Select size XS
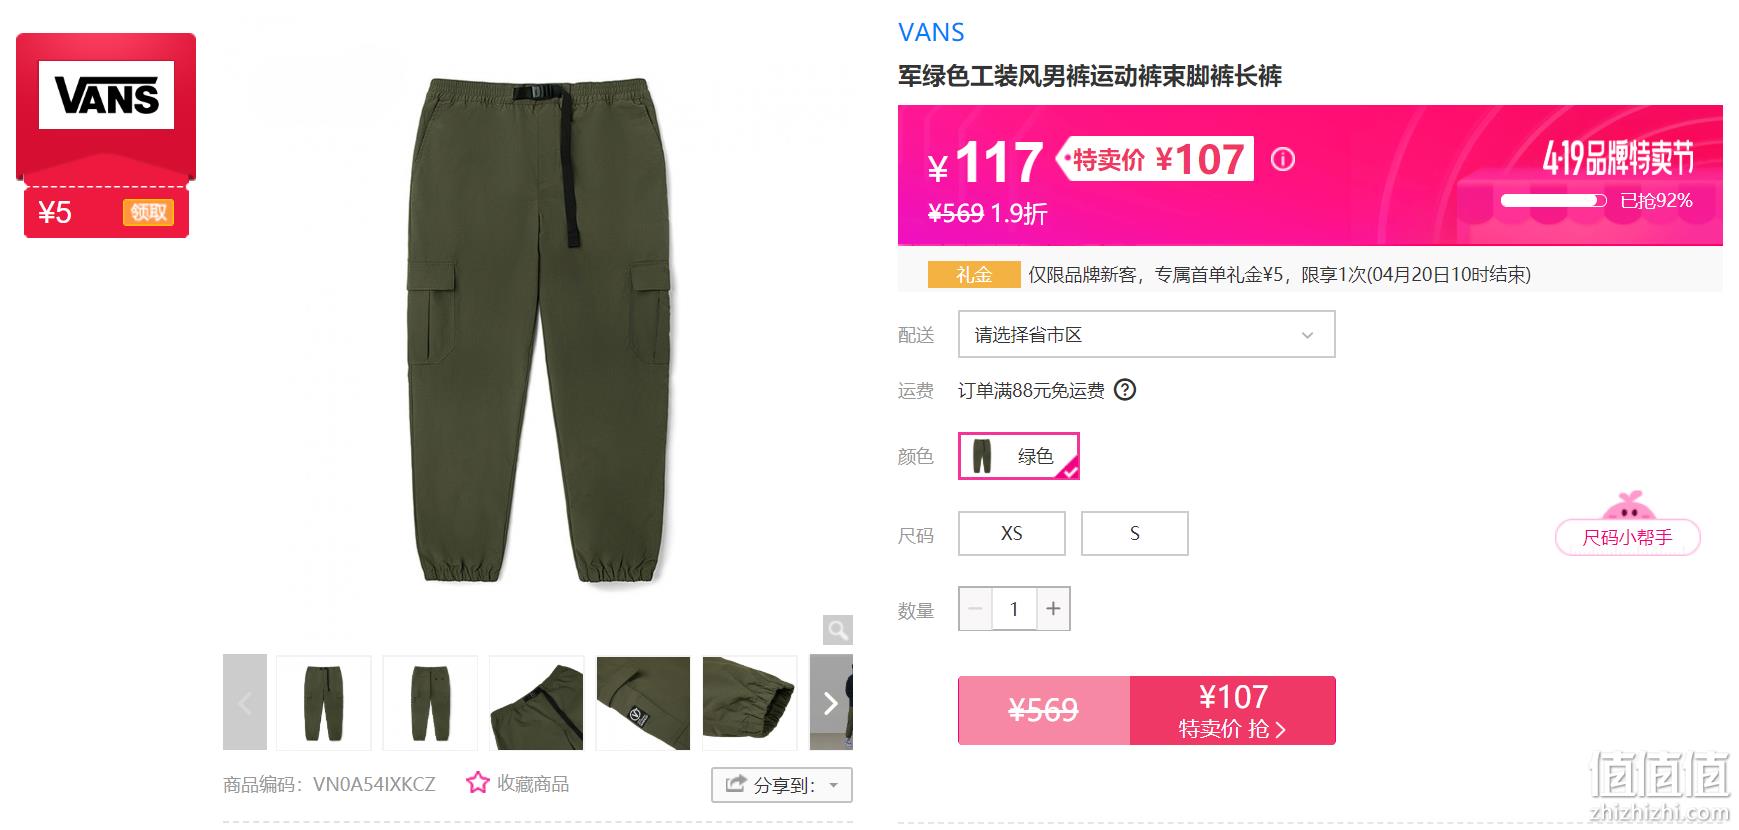The image size is (1739, 830). 1012,533
